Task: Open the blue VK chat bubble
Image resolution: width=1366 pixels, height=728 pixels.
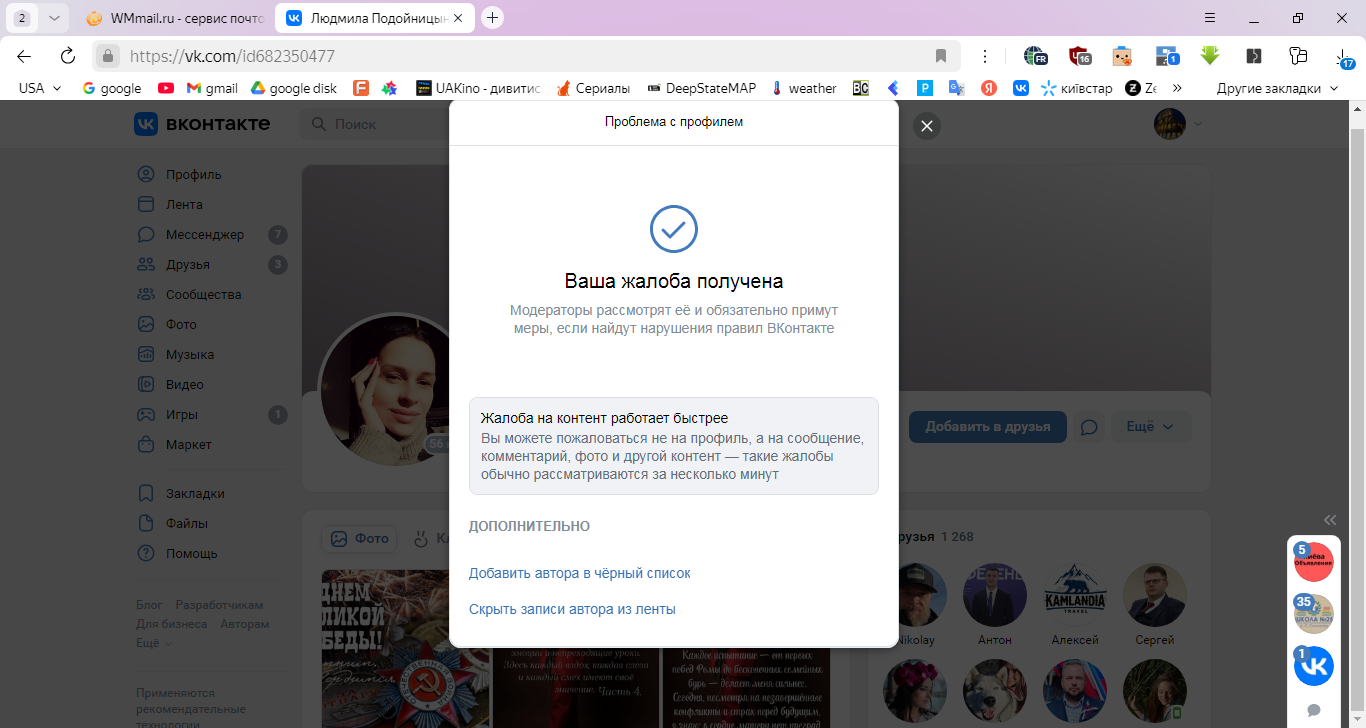Action: (x=1314, y=666)
